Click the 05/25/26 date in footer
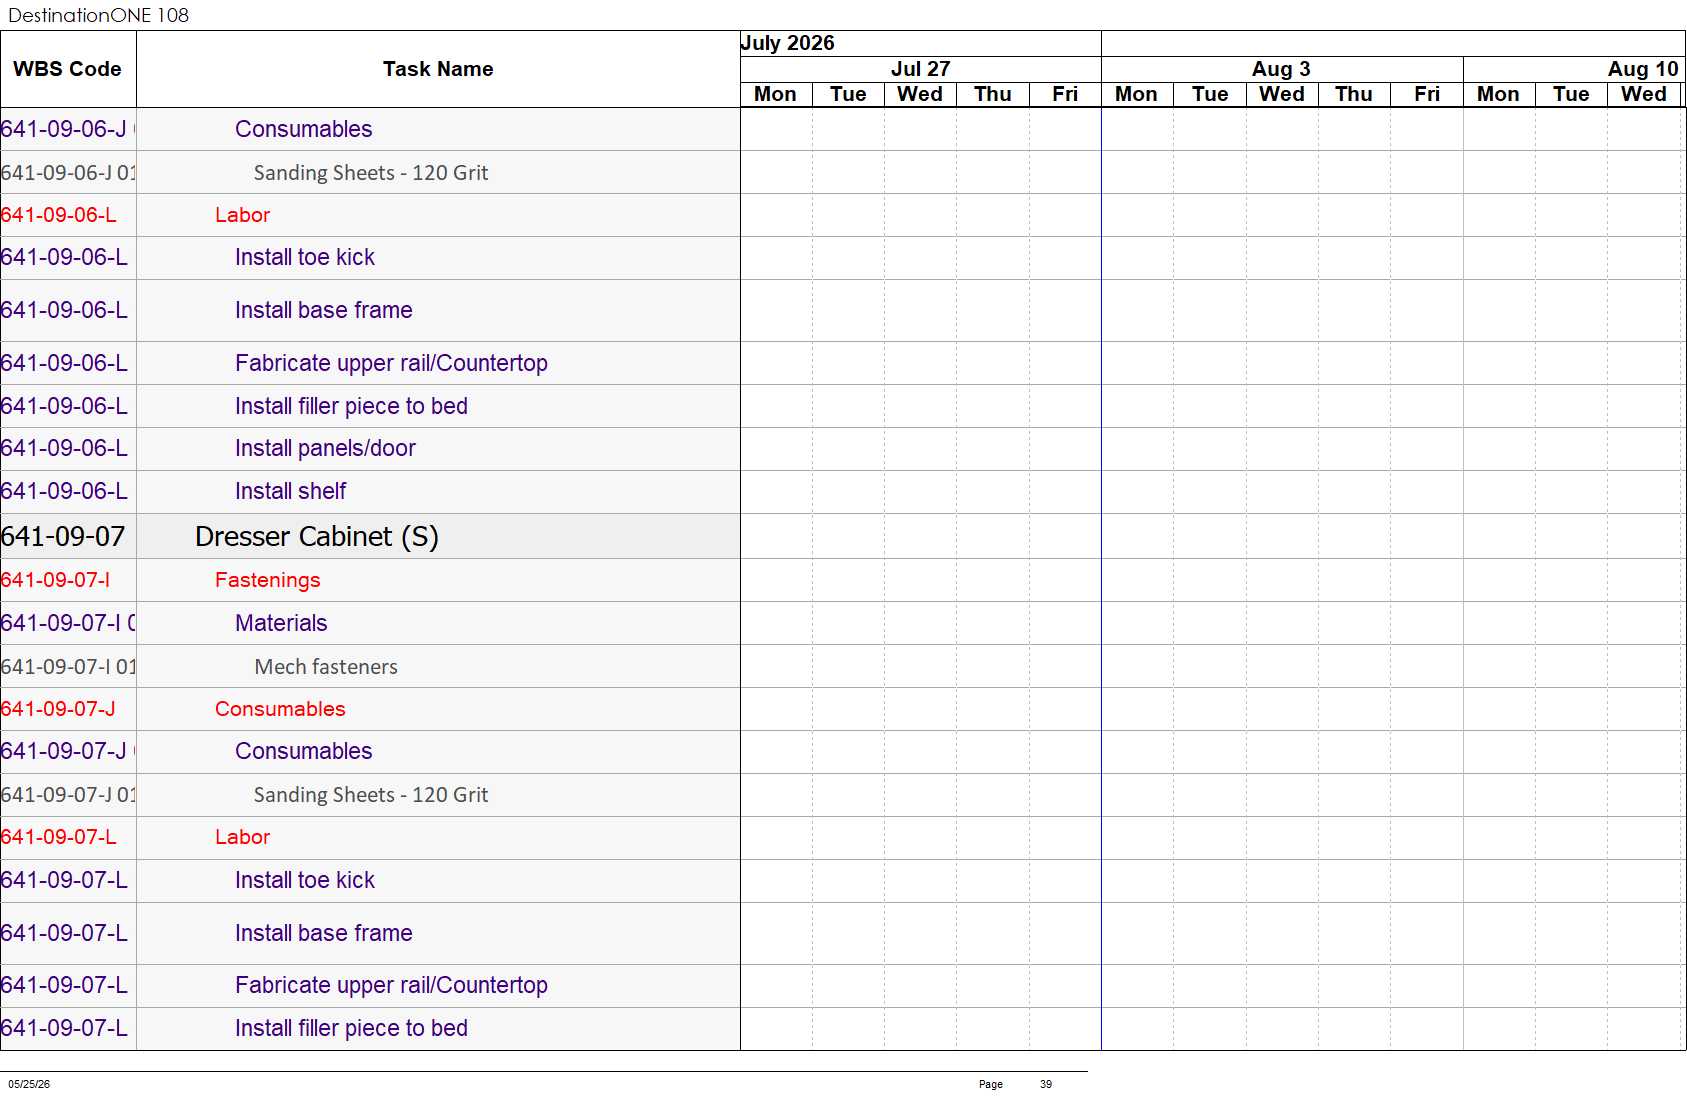This screenshot has height=1097, width=1687. 29,1084
